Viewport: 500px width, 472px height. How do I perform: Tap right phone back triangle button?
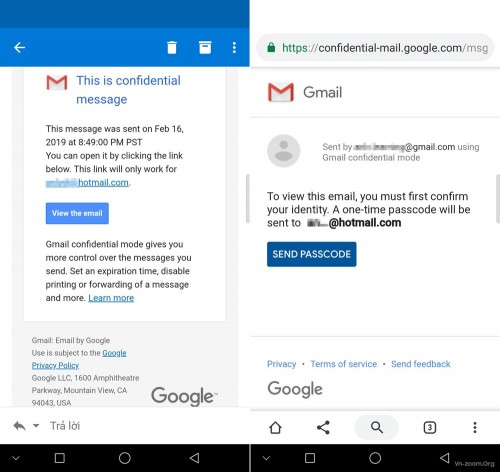444,458
